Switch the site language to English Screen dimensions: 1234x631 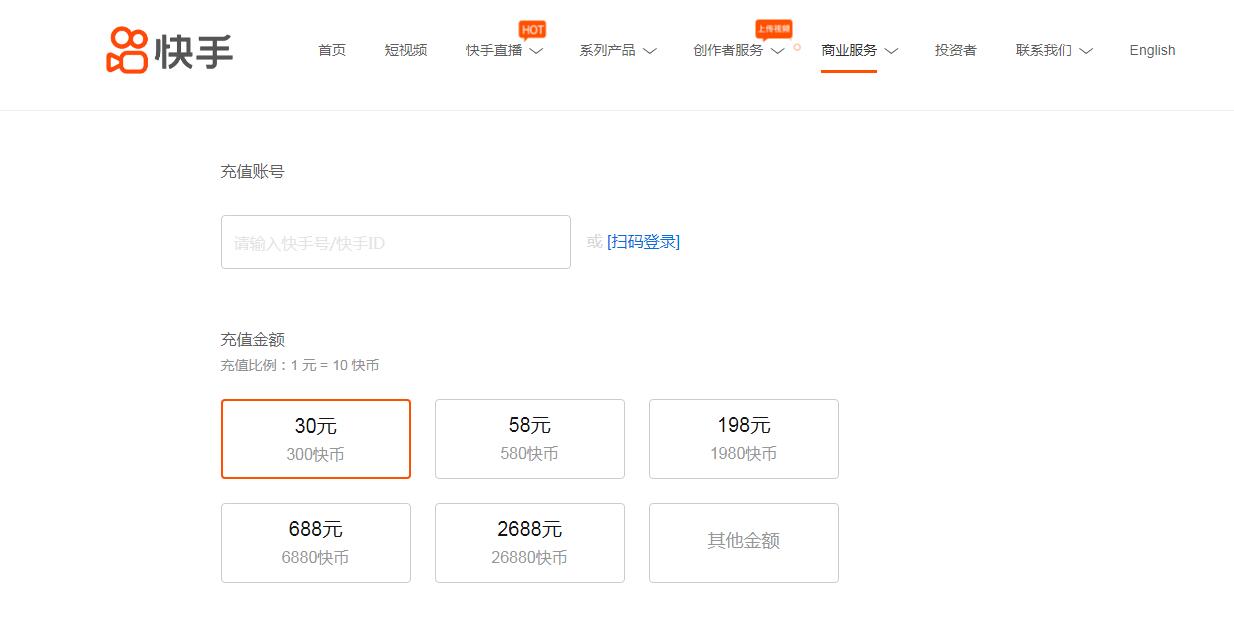1151,51
